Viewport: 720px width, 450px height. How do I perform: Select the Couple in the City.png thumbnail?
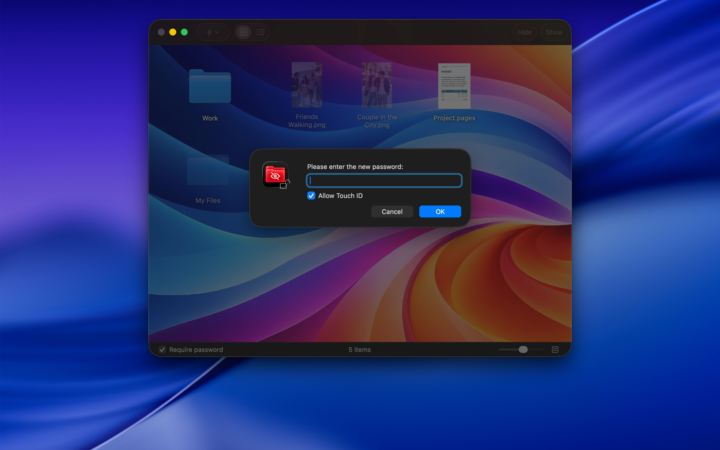377,85
